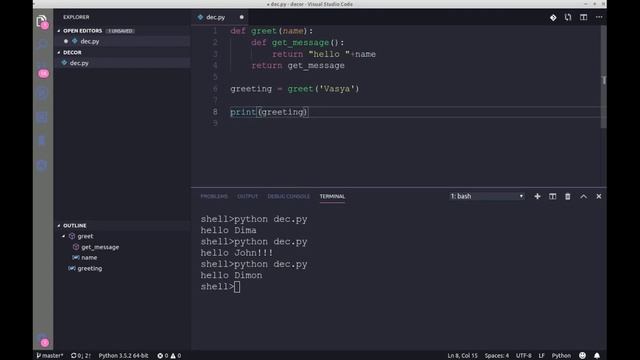This screenshot has width=640, height=360.
Task: Switch to the Debug Console tab
Action: [x=289, y=196]
